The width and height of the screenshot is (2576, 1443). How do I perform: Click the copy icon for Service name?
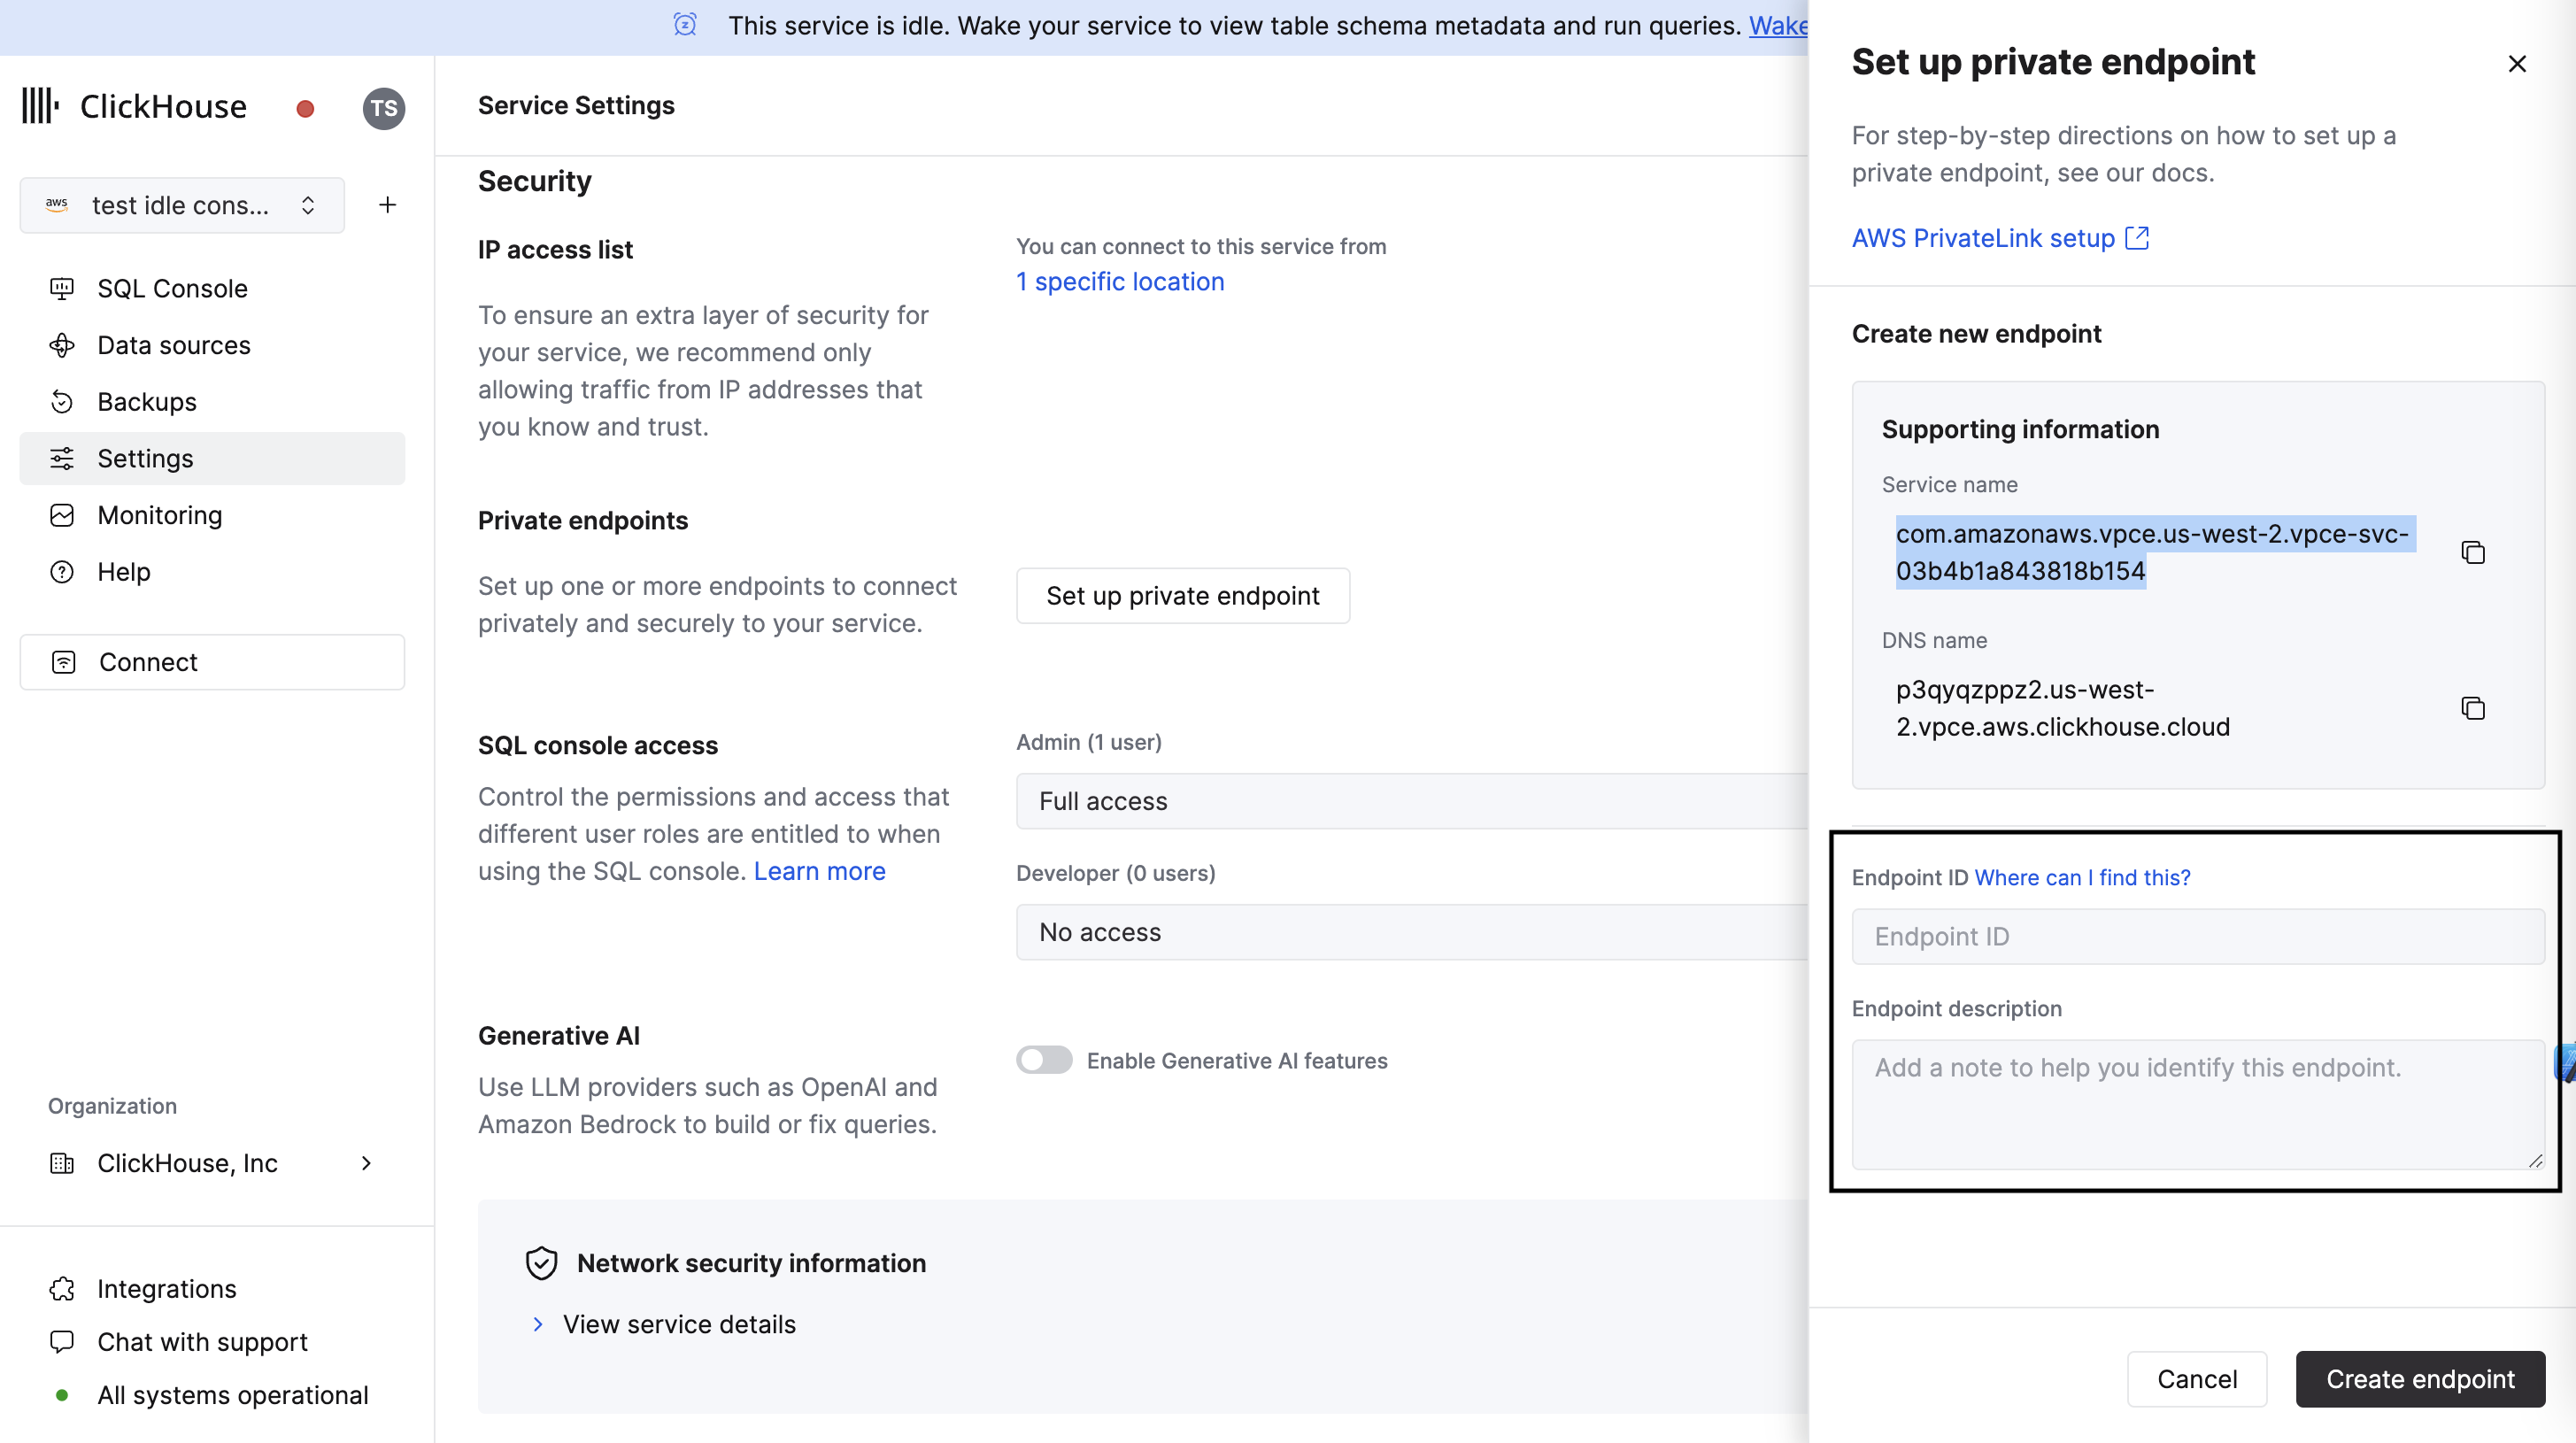click(2473, 552)
